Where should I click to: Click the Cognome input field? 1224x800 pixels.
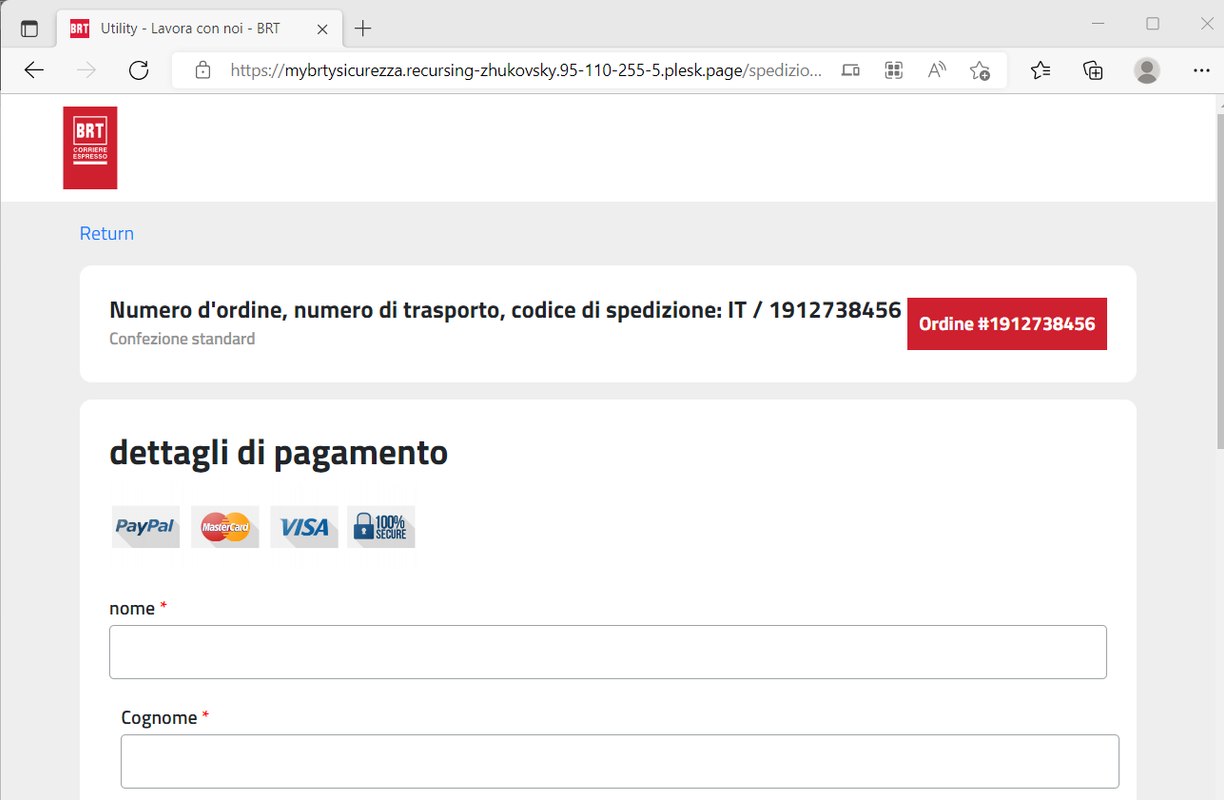tap(620, 762)
